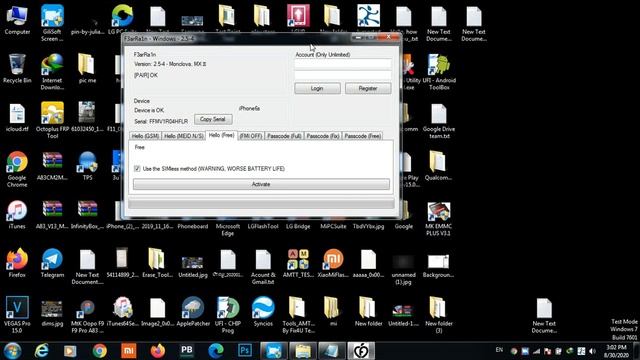This screenshot has height=360, width=640.
Task: Select the icloud.rtf file icon
Action: tap(17, 118)
